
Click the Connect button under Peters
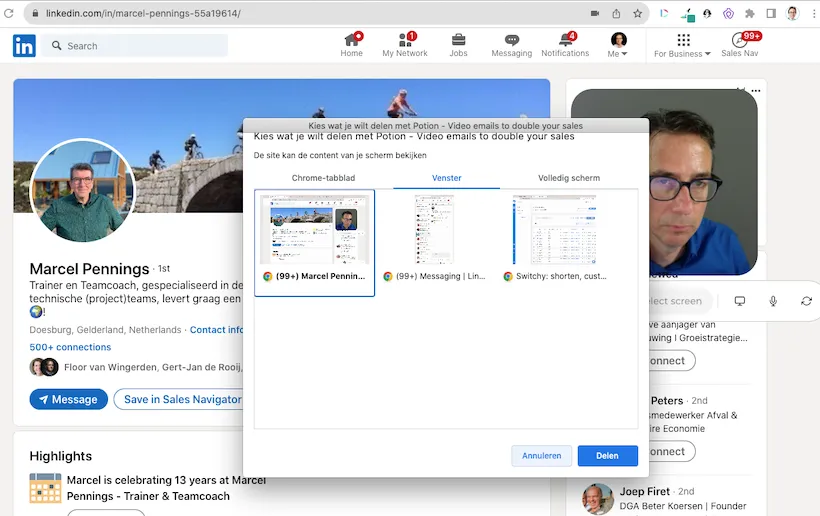672,452
